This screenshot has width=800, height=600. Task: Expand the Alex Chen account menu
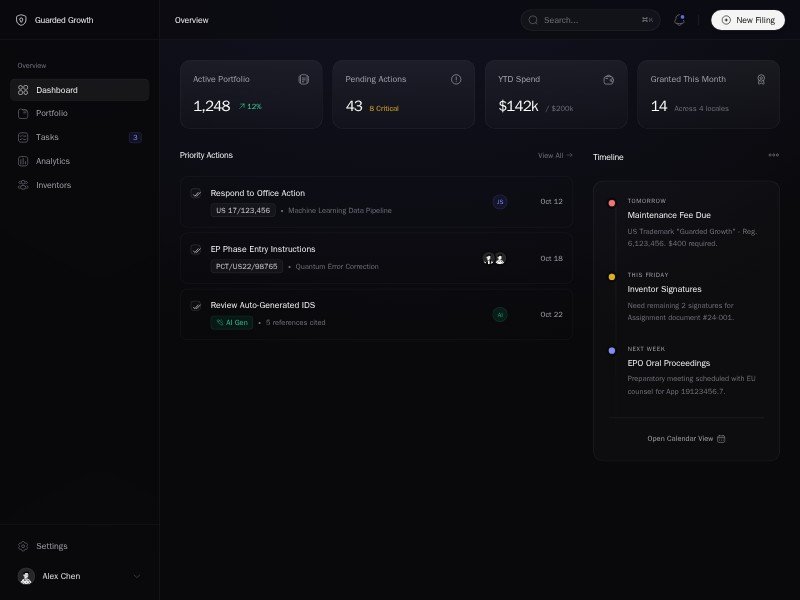tap(137, 576)
